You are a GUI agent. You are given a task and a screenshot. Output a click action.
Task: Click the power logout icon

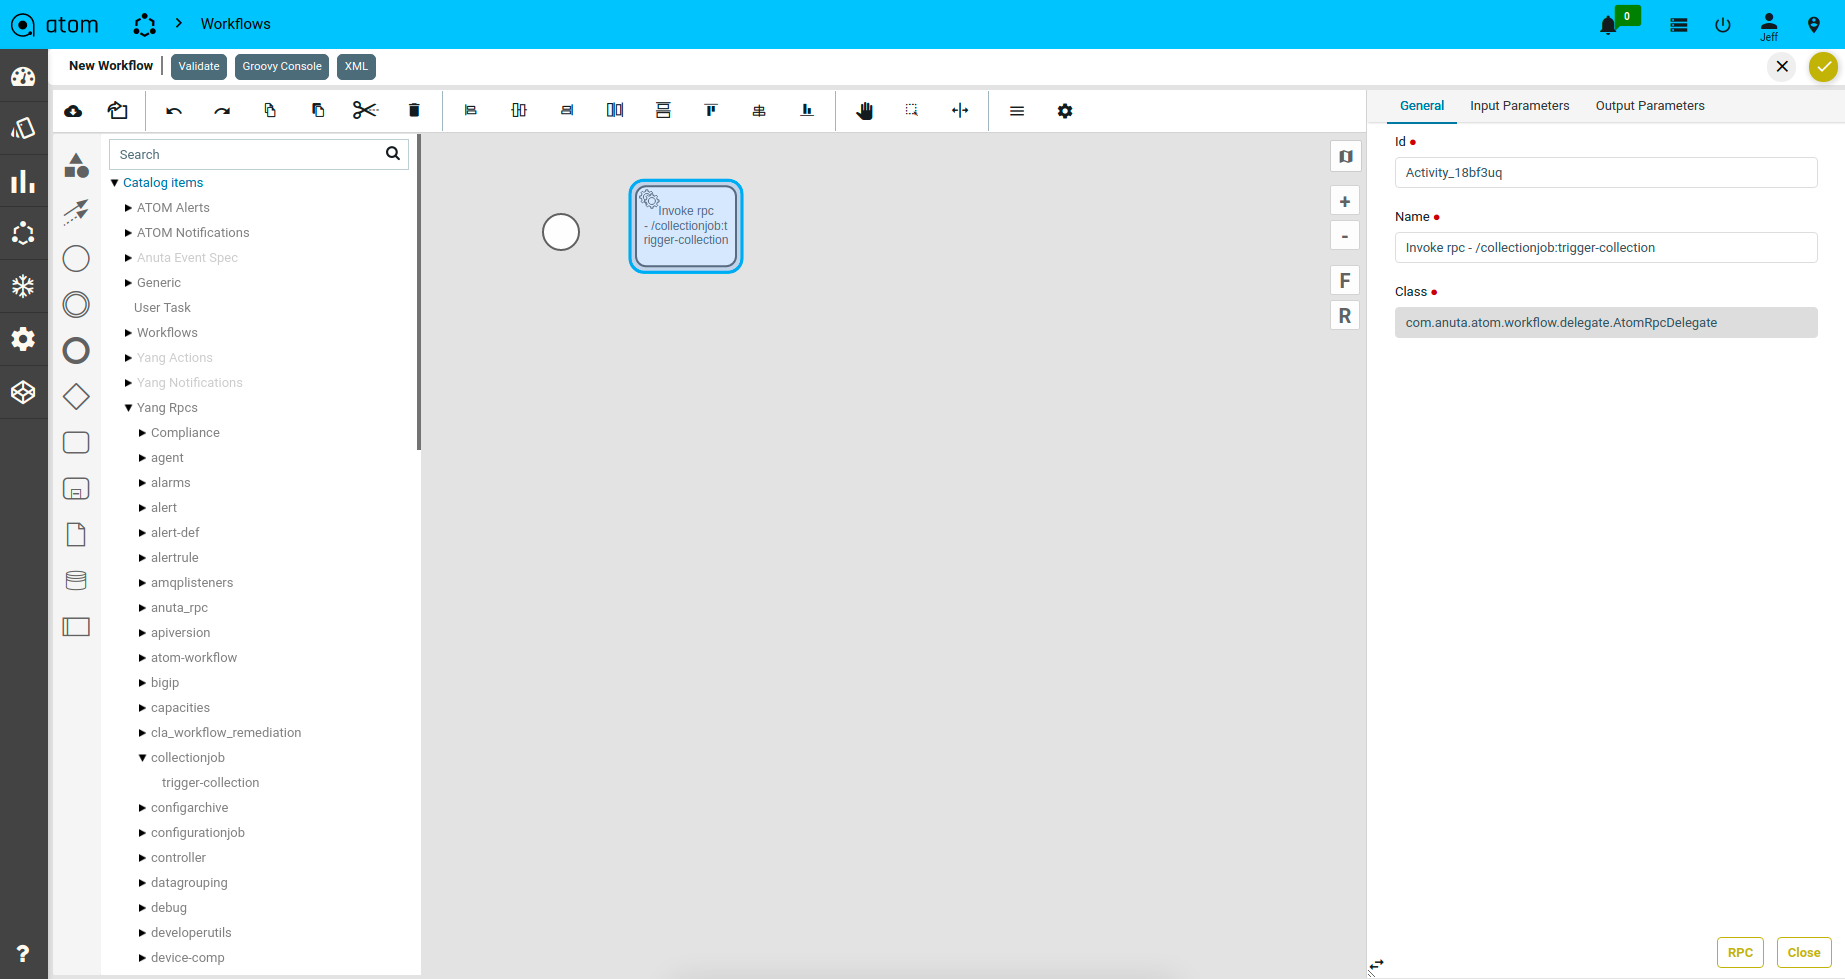(1723, 25)
